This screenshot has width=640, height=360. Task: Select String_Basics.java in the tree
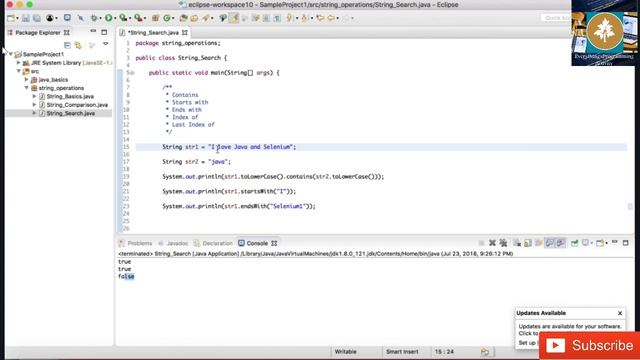pos(70,96)
